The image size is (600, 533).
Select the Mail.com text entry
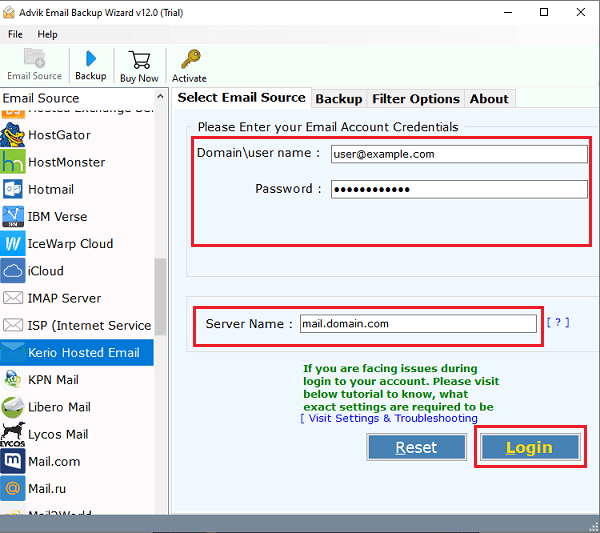(54, 461)
